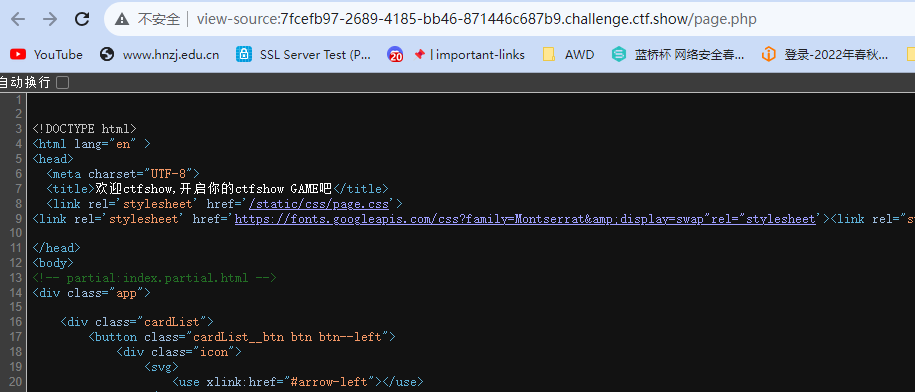Open the www.hnzj.edu.cn bookmark
The image size is (915, 392).
tap(160, 54)
